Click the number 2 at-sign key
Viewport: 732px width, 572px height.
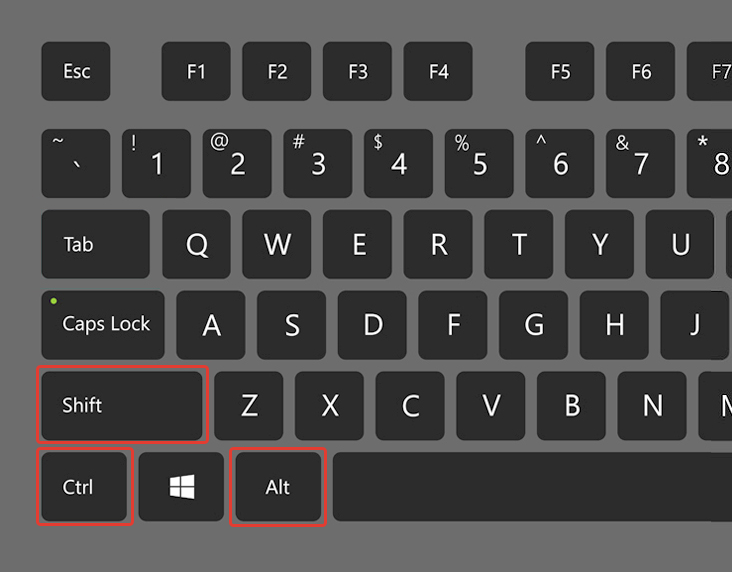point(237,163)
